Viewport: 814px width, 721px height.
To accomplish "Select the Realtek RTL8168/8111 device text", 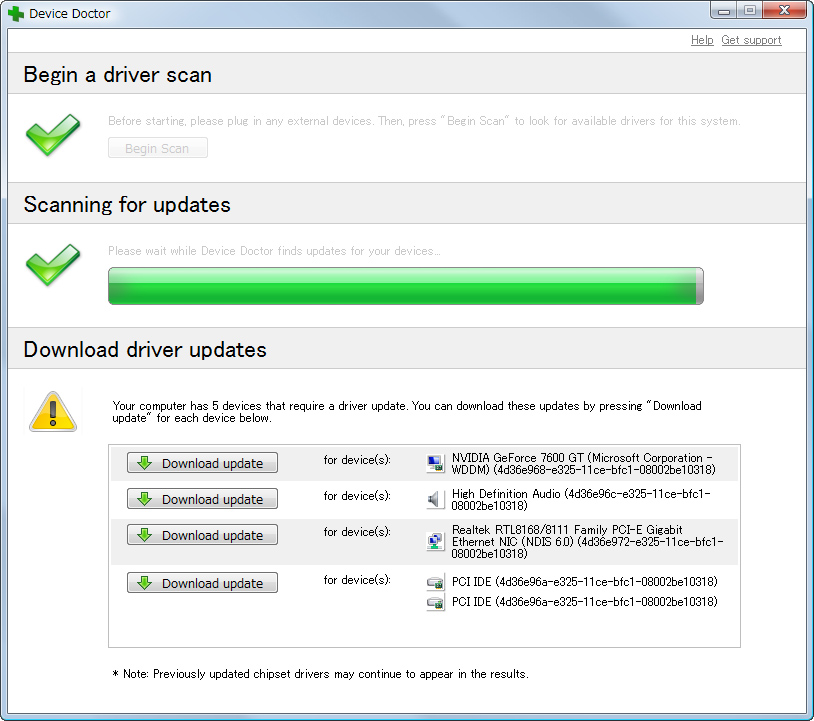I will [x=587, y=541].
